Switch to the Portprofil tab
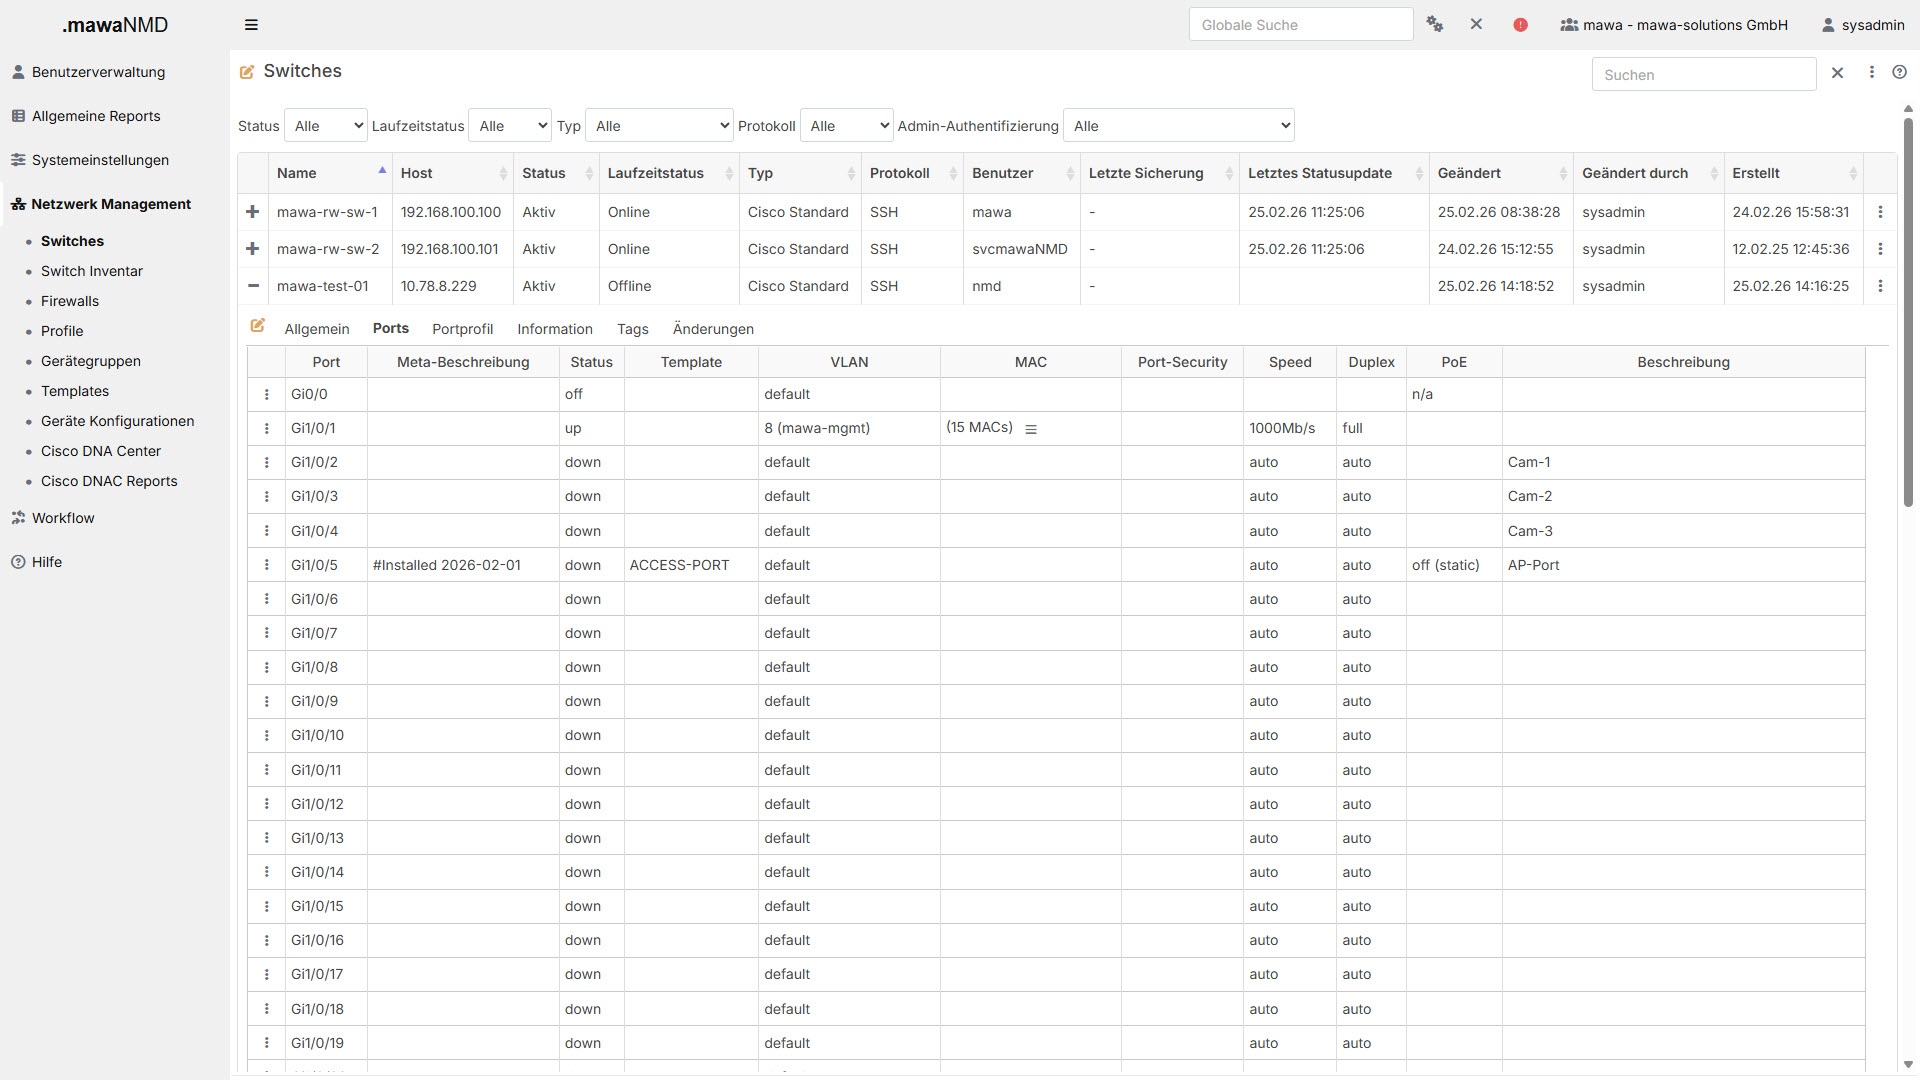The width and height of the screenshot is (1920, 1080). [462, 329]
